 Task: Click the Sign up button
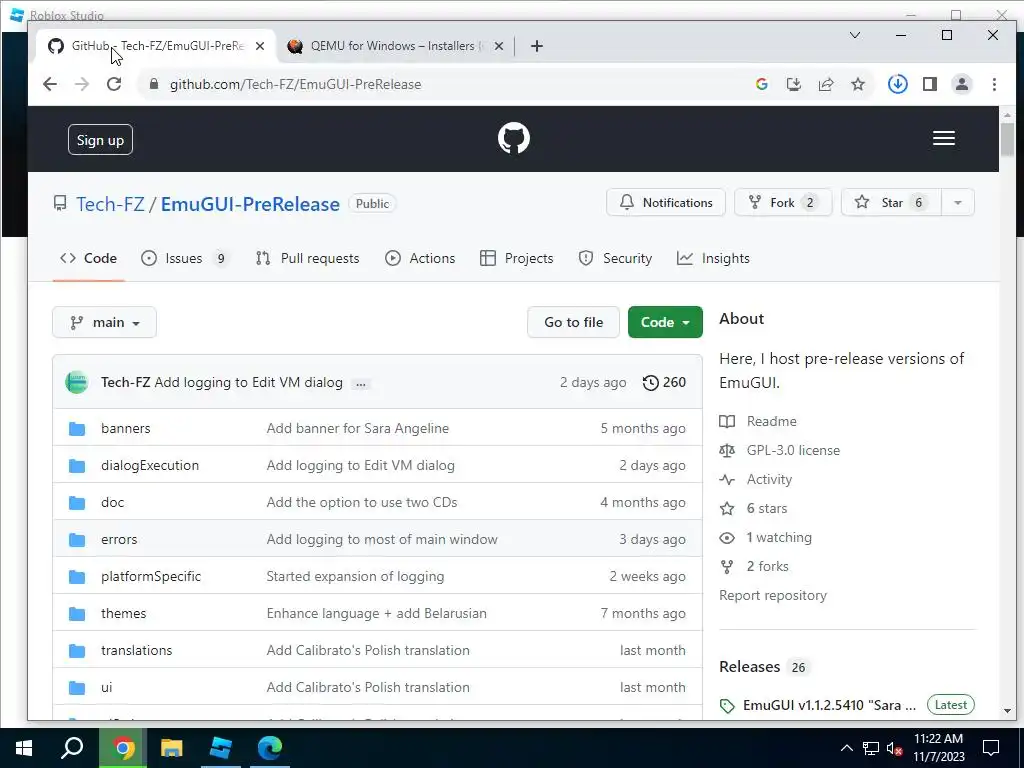point(100,140)
